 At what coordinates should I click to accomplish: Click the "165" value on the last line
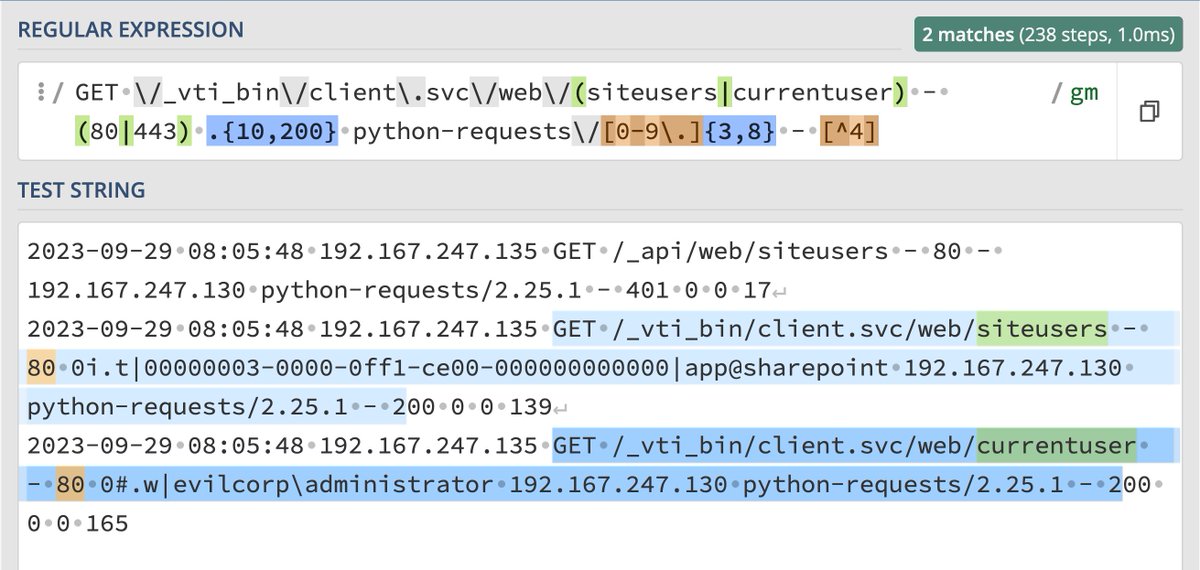point(107,523)
